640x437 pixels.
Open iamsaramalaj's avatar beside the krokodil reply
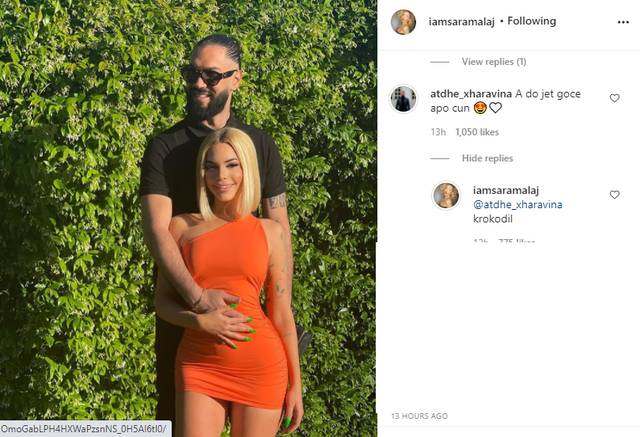pos(446,195)
